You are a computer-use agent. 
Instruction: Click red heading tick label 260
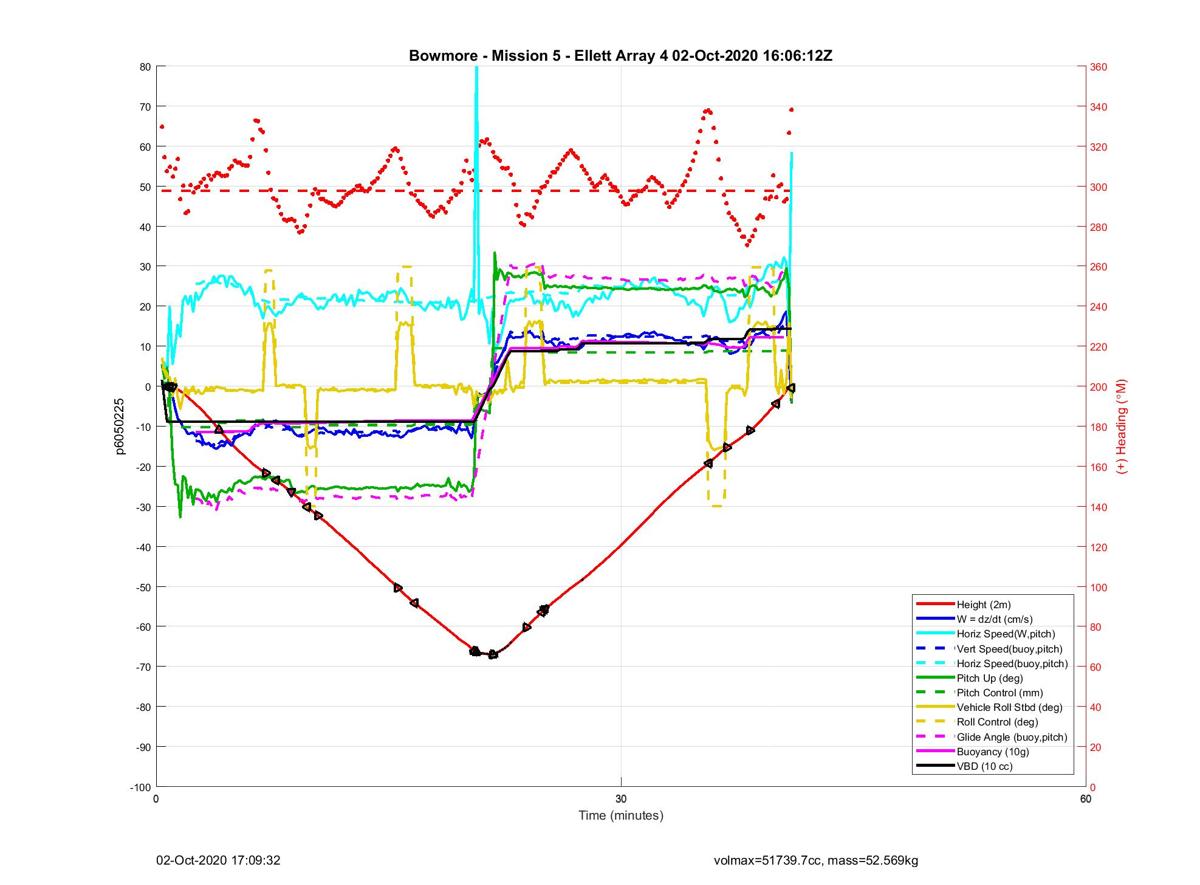1099,267
